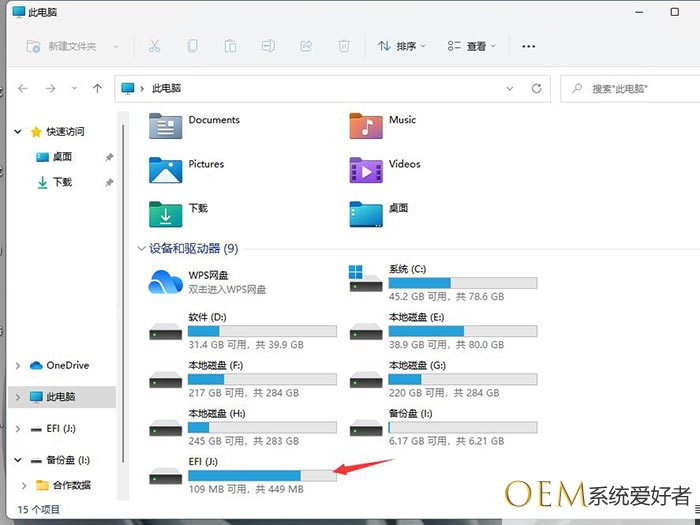Image resolution: width=700 pixels, height=525 pixels.
Task: Open the more options ellipsis menu
Action: (529, 46)
